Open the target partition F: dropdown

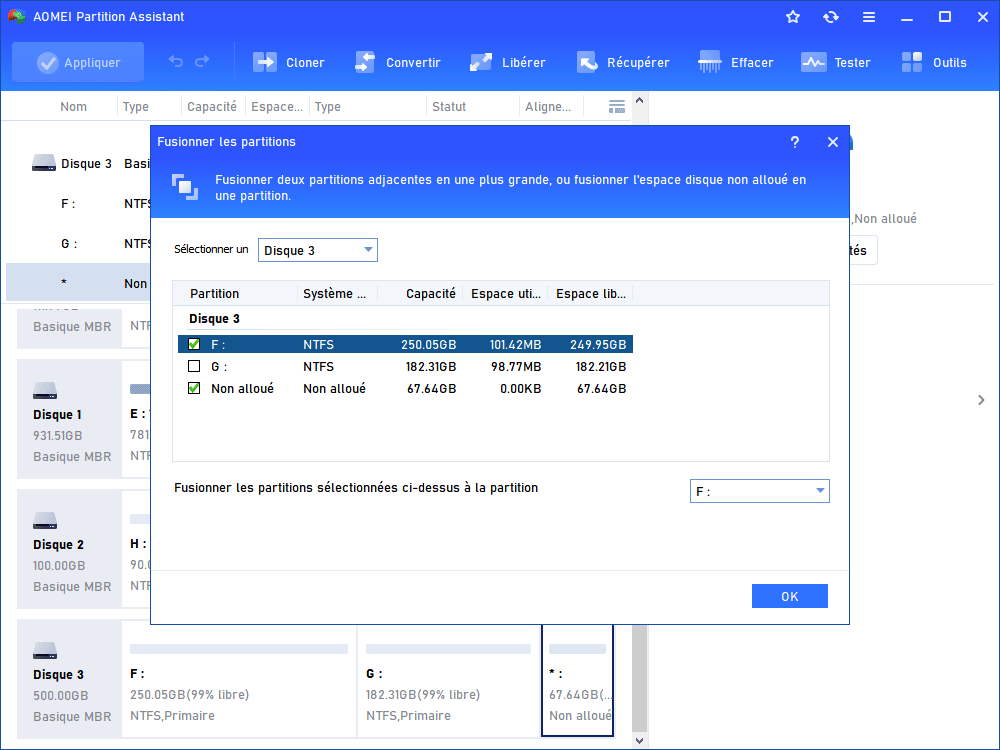coord(760,491)
